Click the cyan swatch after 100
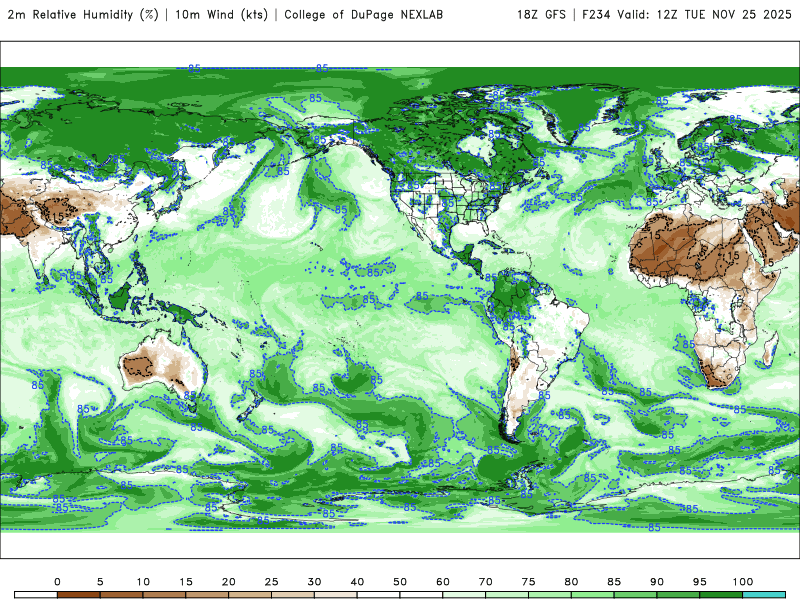The width and height of the screenshot is (800, 600). pyautogui.click(x=764, y=595)
